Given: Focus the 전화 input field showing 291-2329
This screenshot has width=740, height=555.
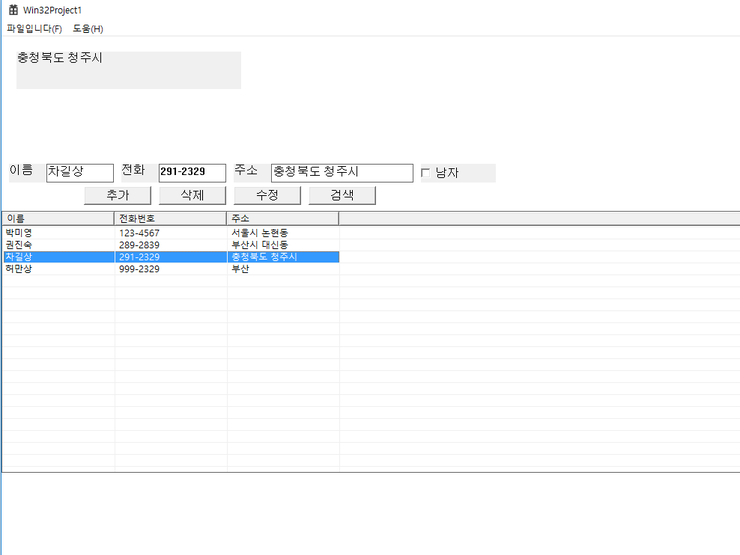Looking at the screenshot, I should pos(192,173).
